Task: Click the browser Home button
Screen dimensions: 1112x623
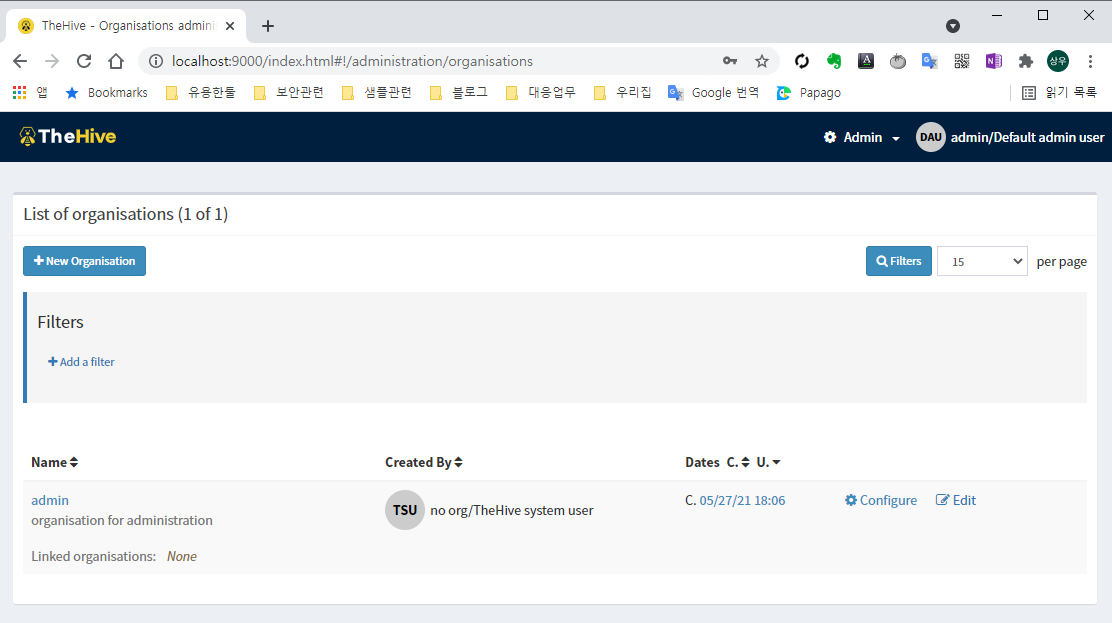Action: tap(116, 61)
